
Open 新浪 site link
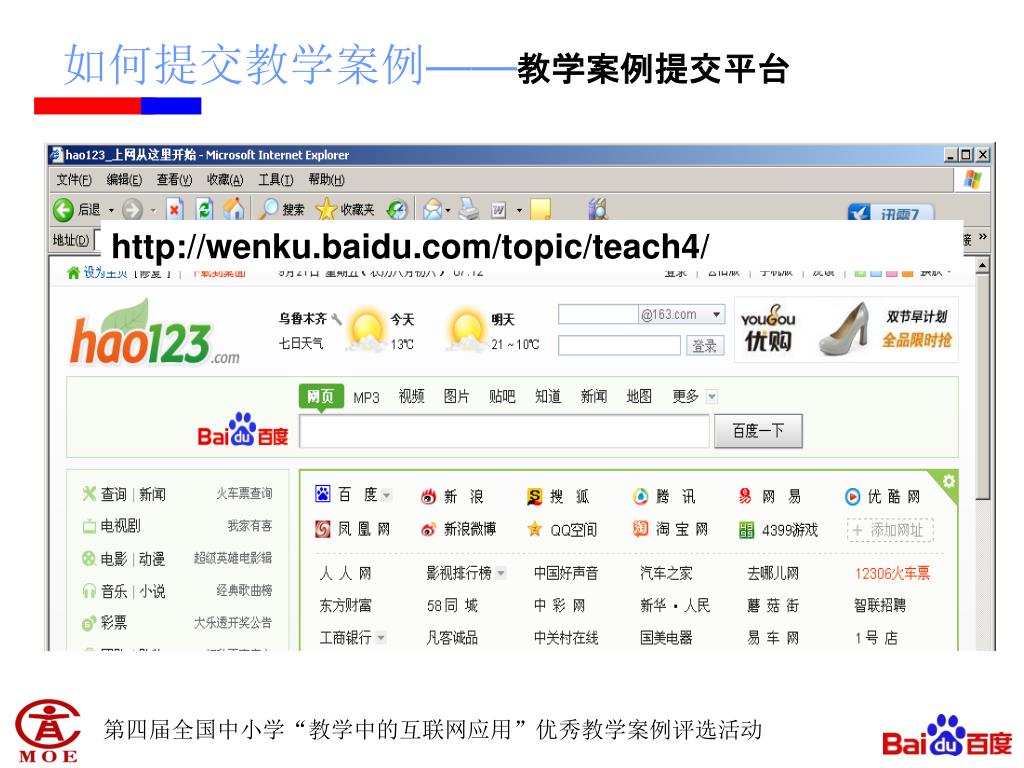point(452,496)
